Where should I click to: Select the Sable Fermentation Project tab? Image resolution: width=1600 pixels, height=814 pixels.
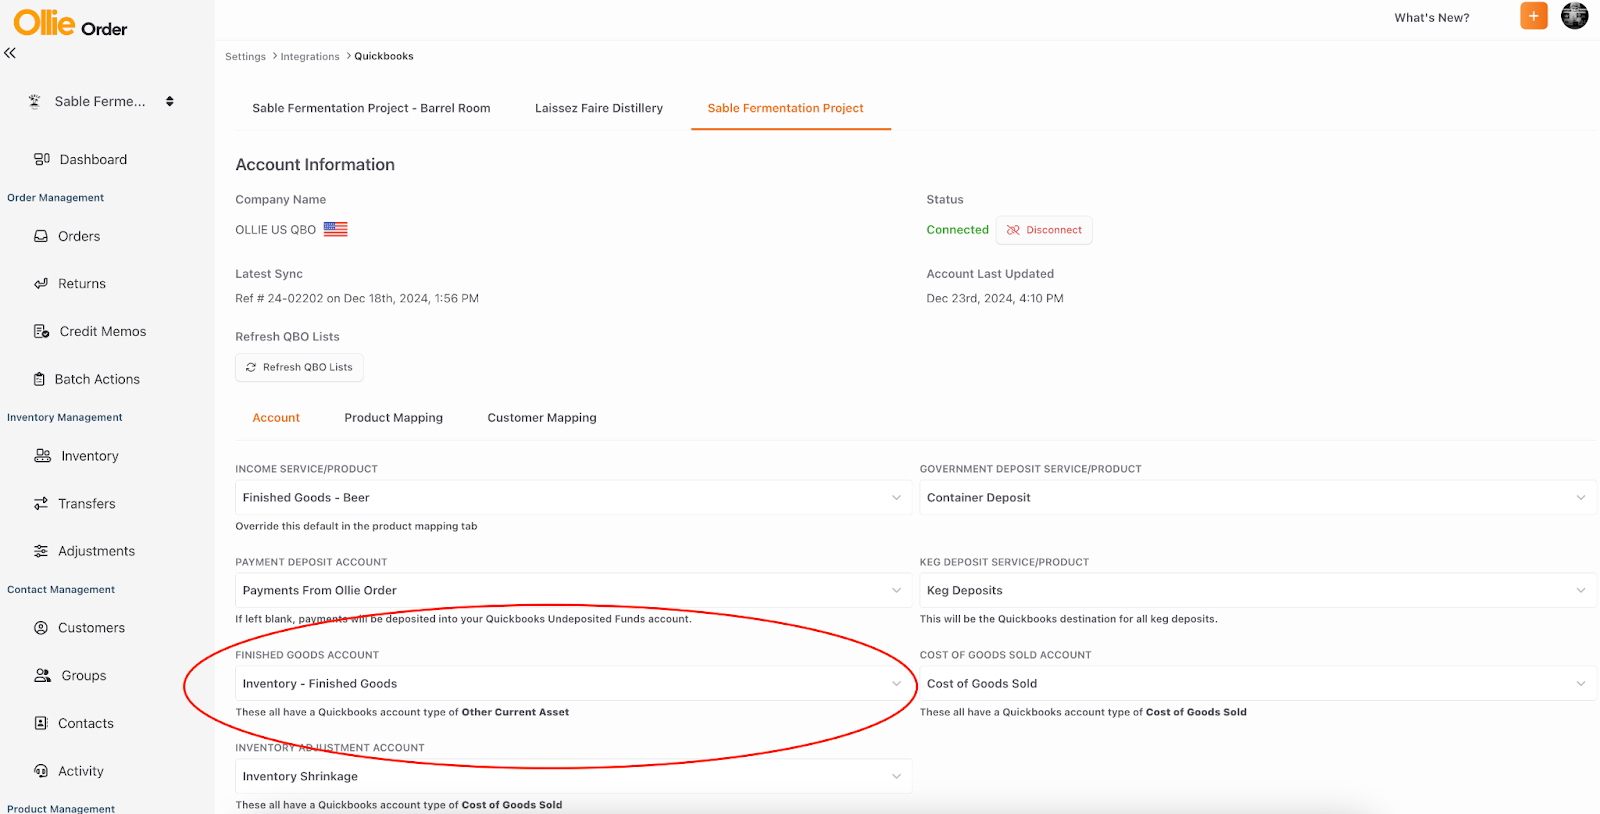[786, 108]
